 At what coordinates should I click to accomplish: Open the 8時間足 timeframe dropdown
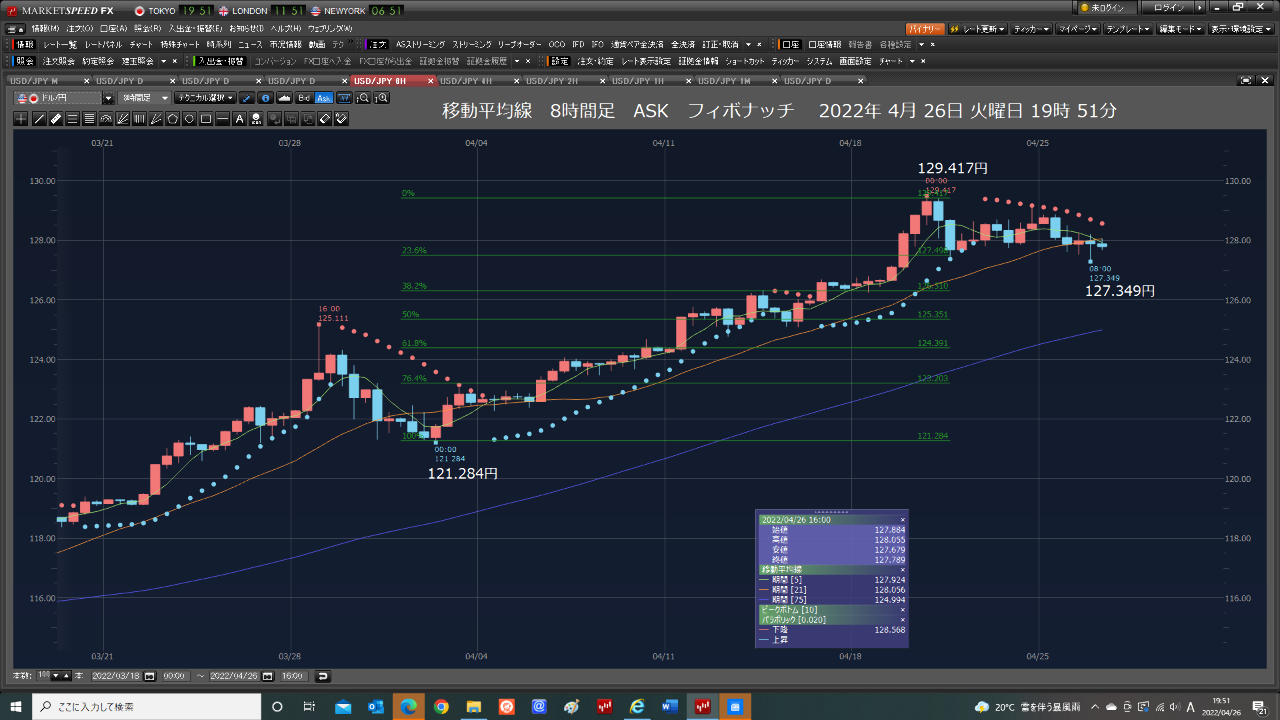pyautogui.click(x=144, y=98)
